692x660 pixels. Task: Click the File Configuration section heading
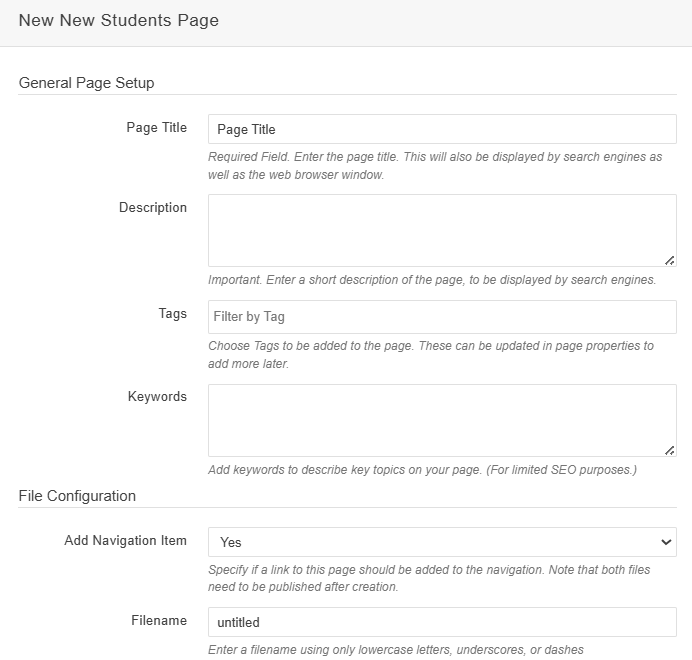pos(77,495)
